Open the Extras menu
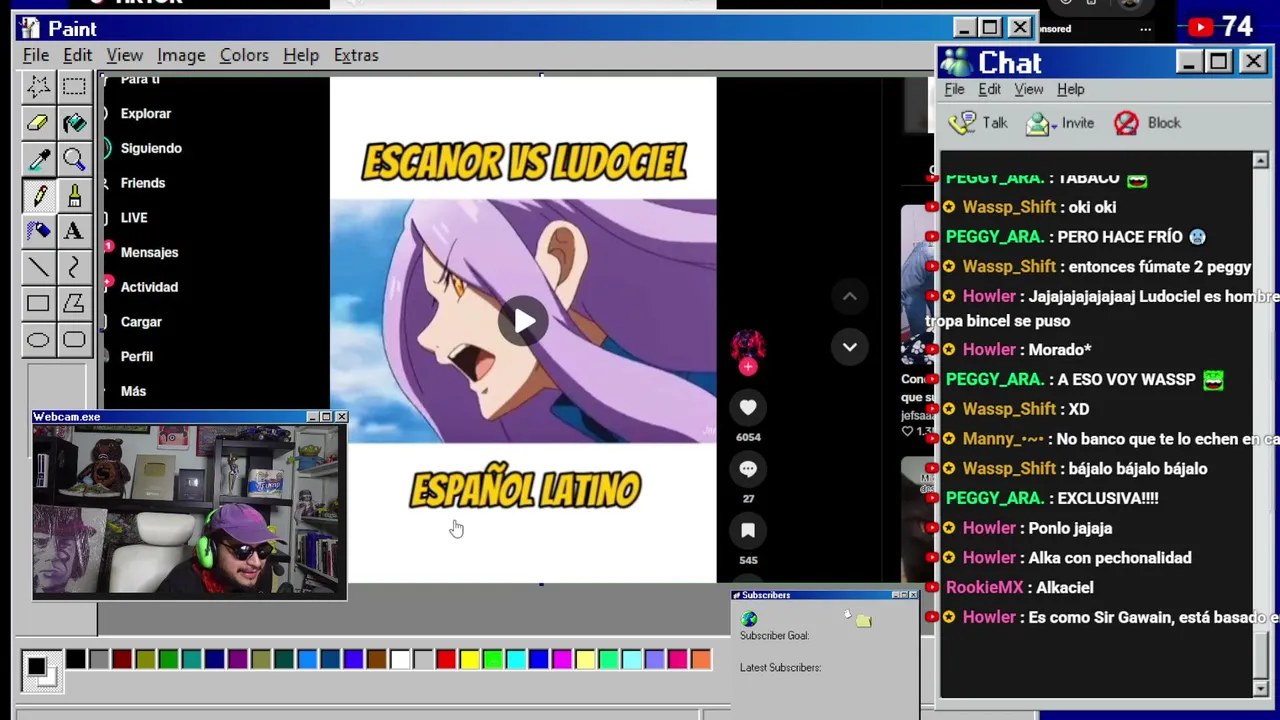 click(356, 55)
